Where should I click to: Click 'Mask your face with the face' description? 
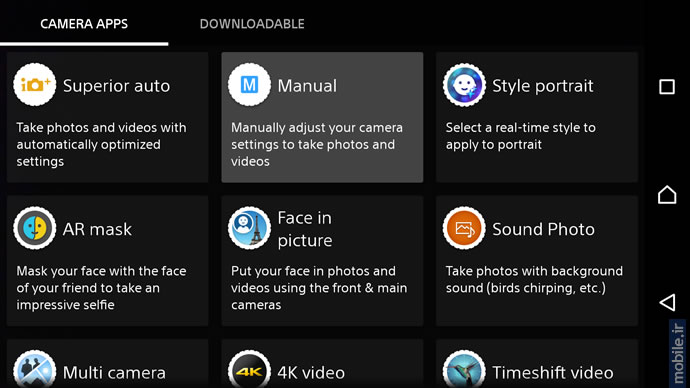101,288
